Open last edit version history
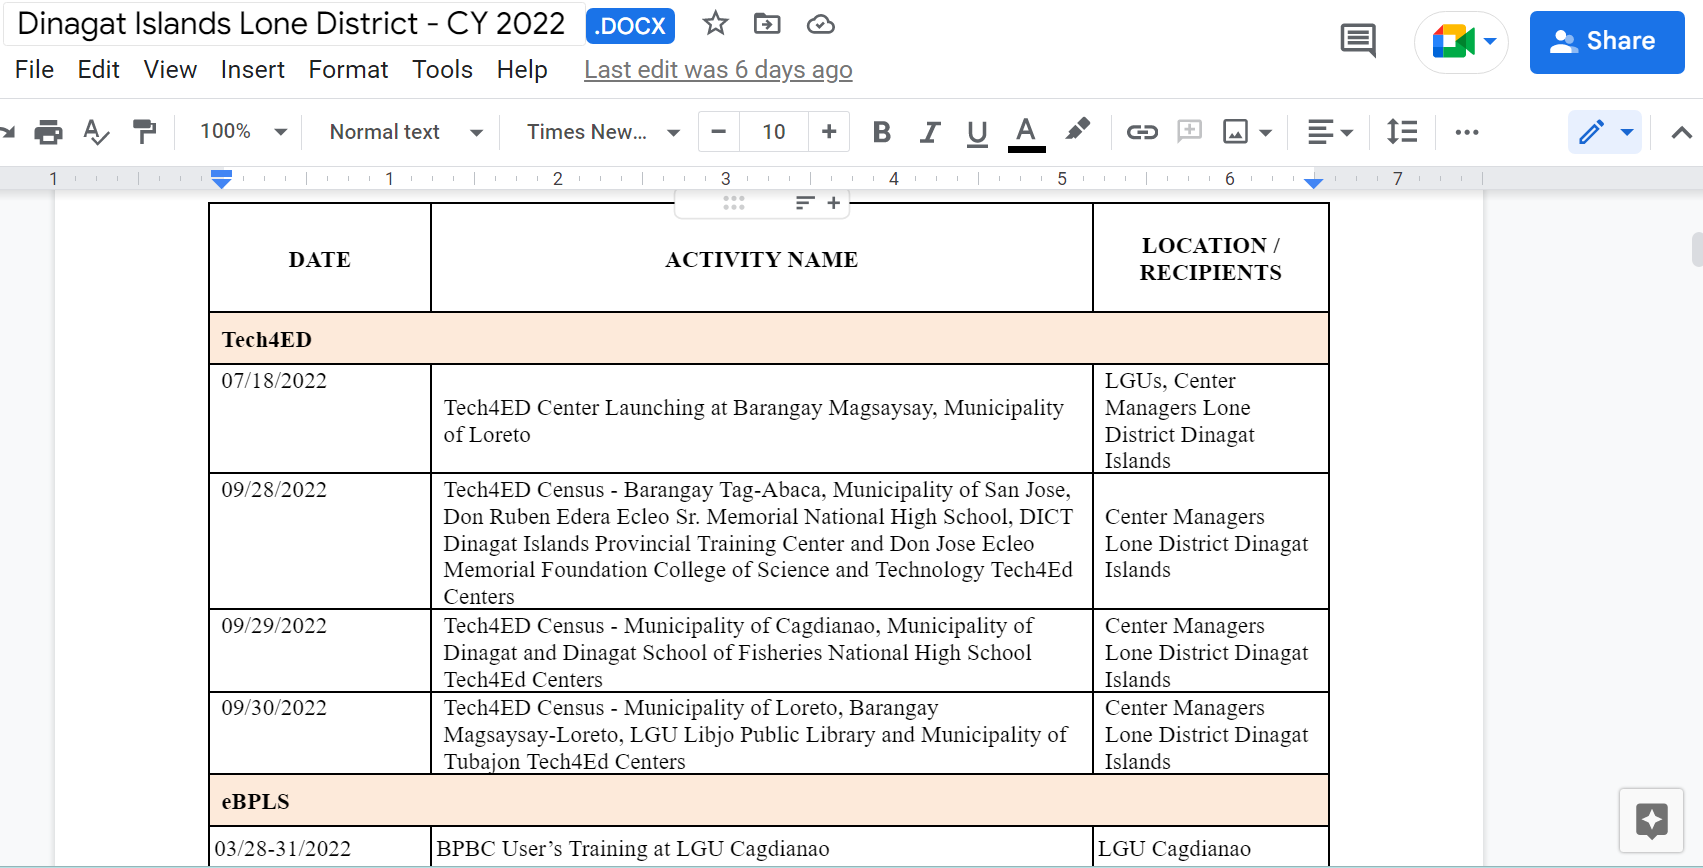Image resolution: width=1703 pixels, height=868 pixels. click(718, 70)
